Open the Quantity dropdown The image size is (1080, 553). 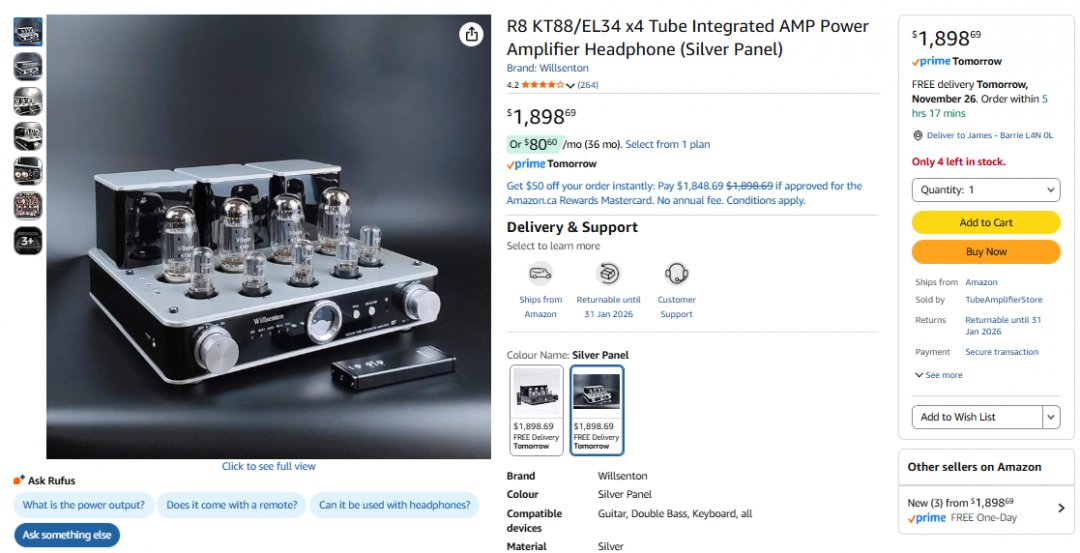tap(985, 190)
